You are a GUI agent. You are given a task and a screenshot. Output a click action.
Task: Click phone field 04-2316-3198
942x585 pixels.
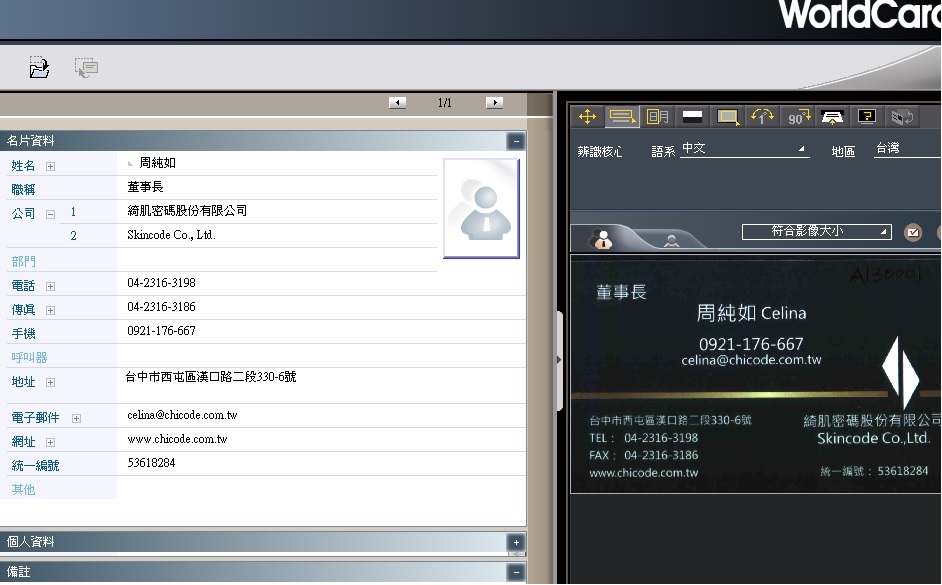tap(321, 283)
